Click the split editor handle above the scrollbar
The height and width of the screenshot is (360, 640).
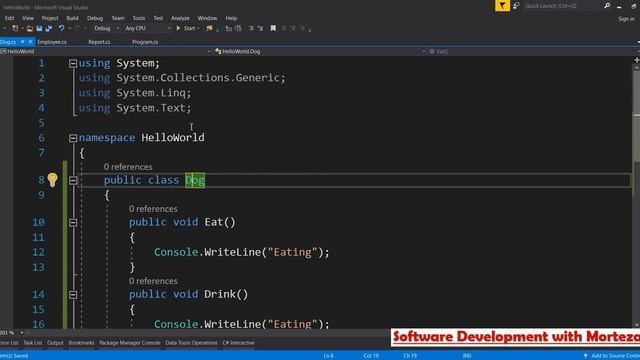637,60
